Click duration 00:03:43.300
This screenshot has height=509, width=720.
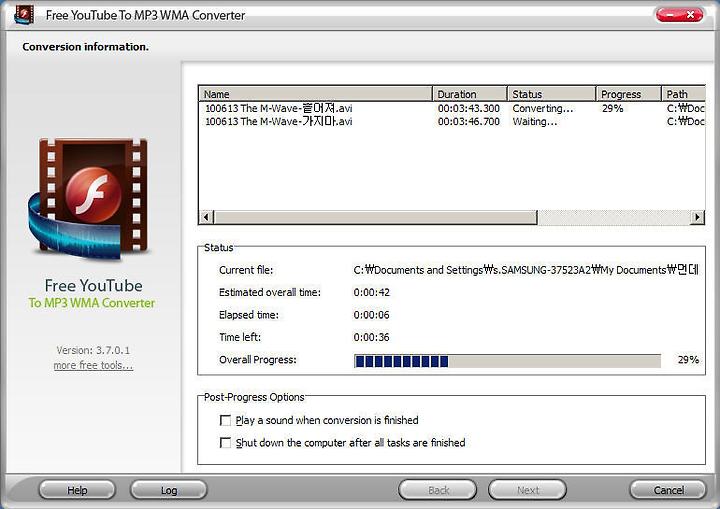(x=468, y=108)
